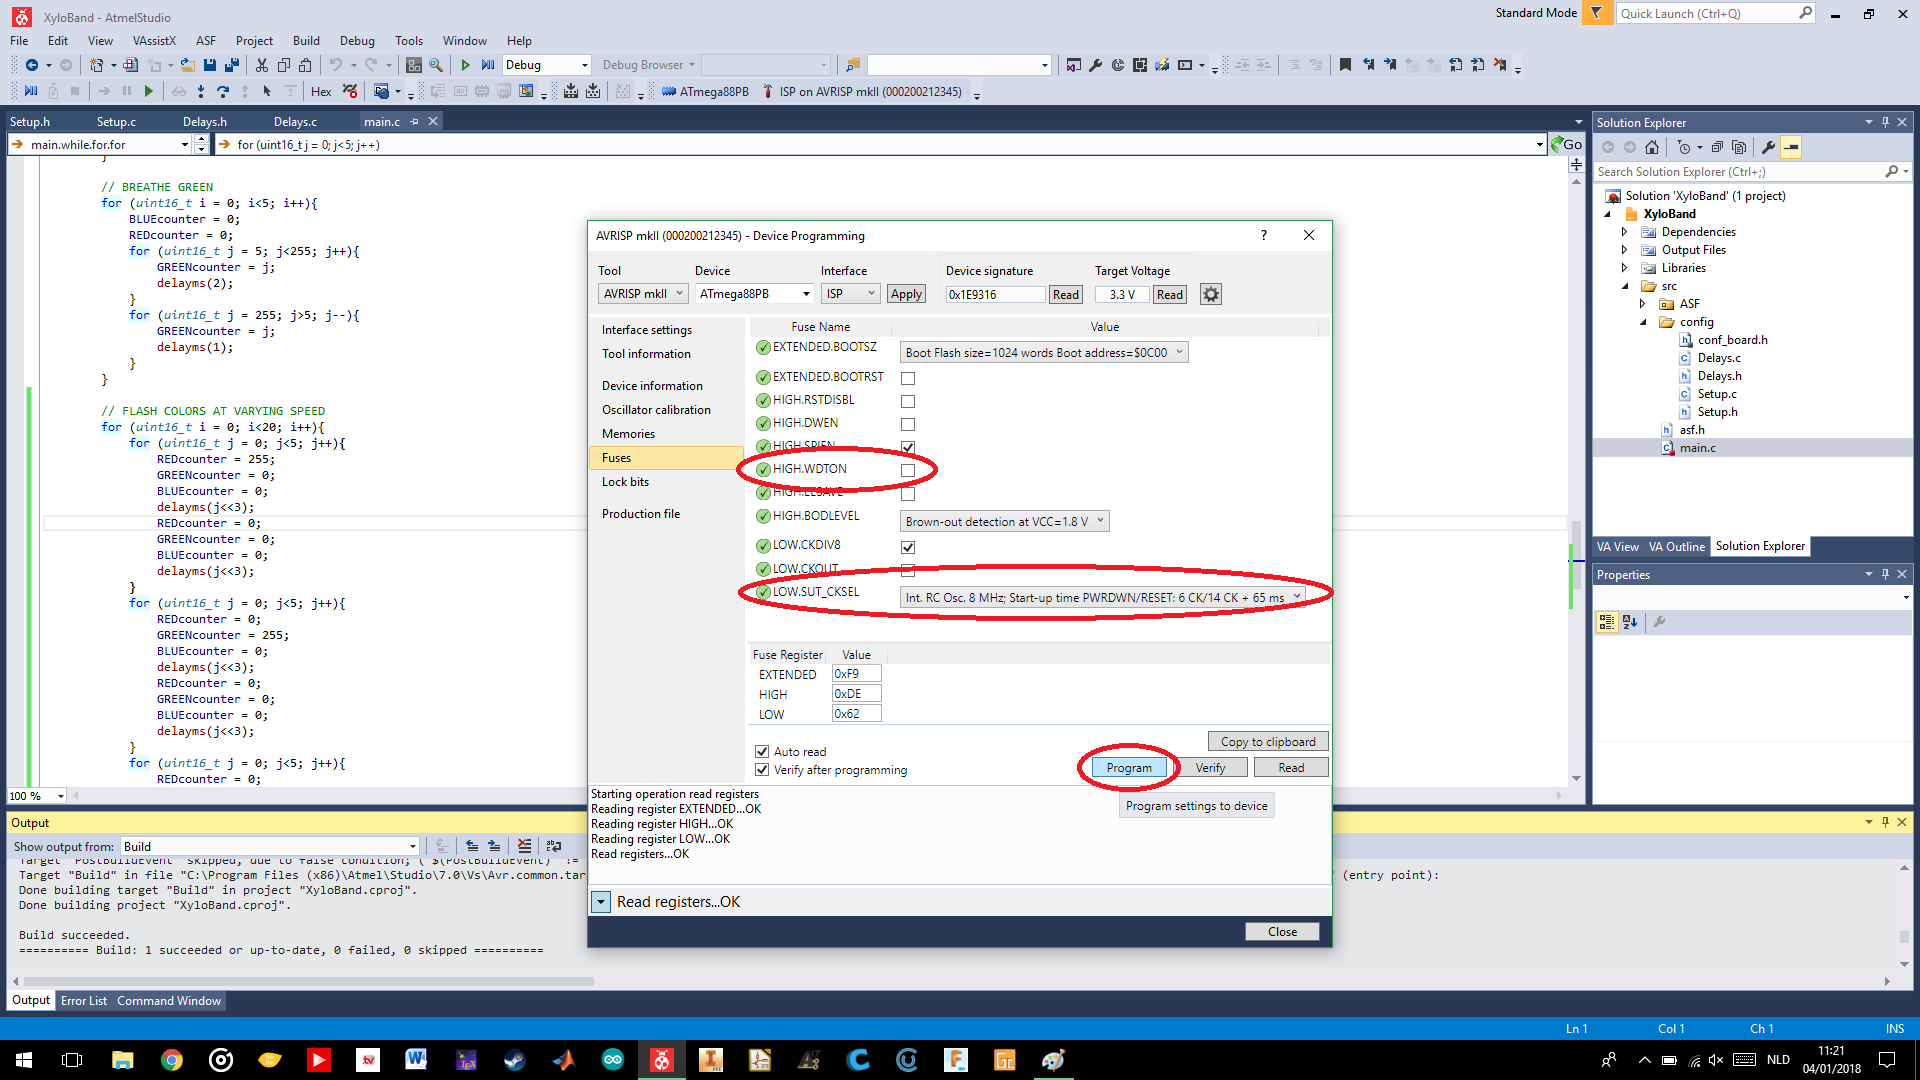Click the LOW fuse register value field
1920x1080 pixels.
pyautogui.click(x=856, y=714)
